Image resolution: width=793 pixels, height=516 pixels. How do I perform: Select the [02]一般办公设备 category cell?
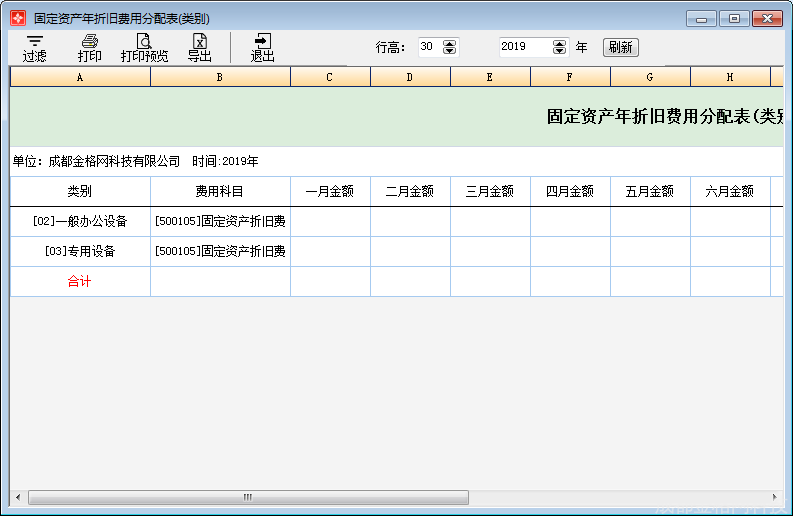coord(80,221)
